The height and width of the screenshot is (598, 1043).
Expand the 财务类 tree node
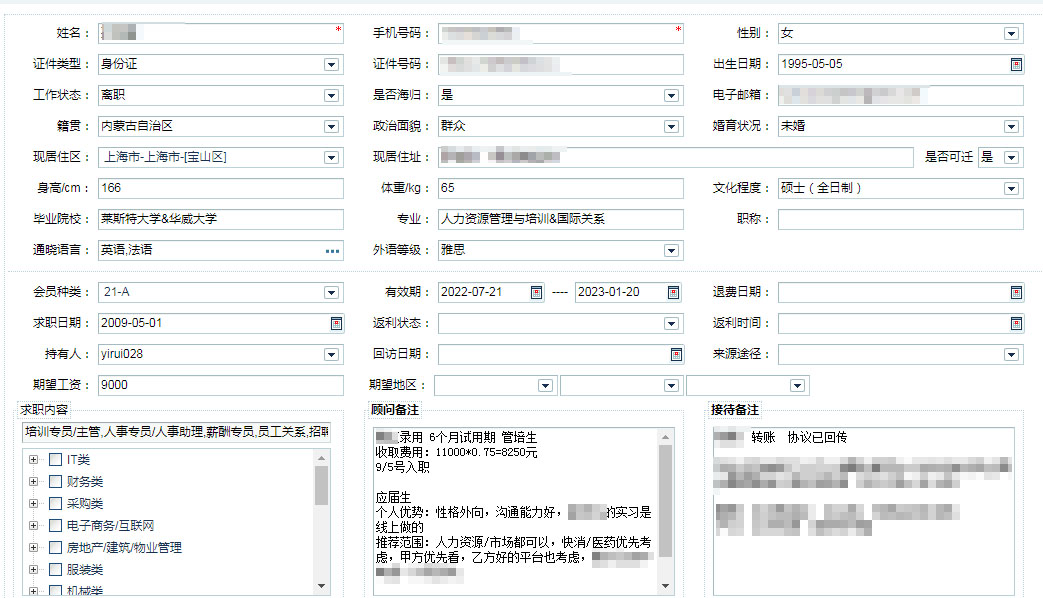33,482
